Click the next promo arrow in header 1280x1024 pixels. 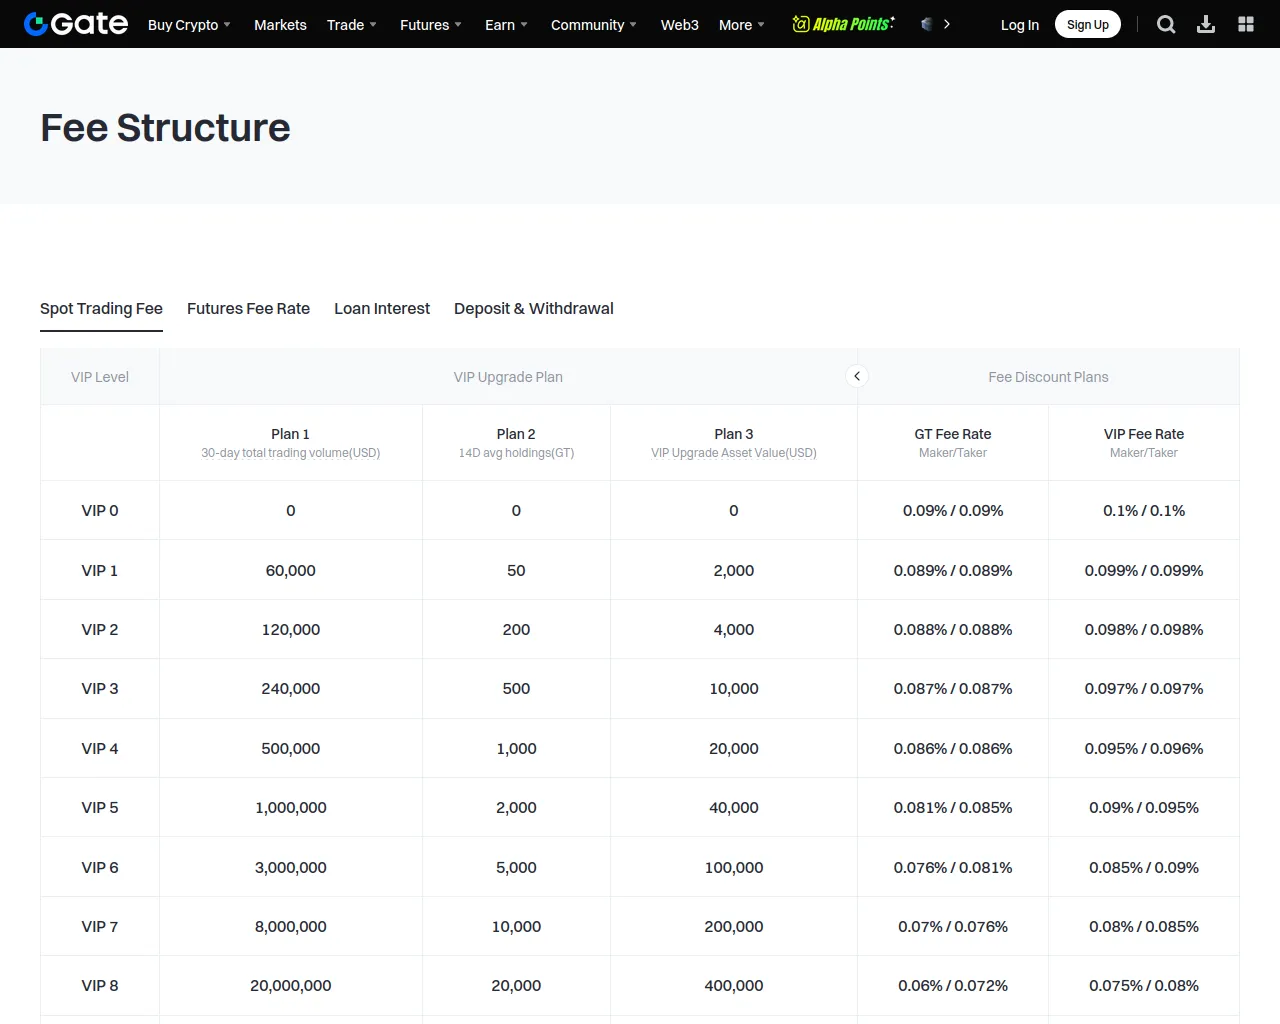pyautogui.click(x=947, y=24)
